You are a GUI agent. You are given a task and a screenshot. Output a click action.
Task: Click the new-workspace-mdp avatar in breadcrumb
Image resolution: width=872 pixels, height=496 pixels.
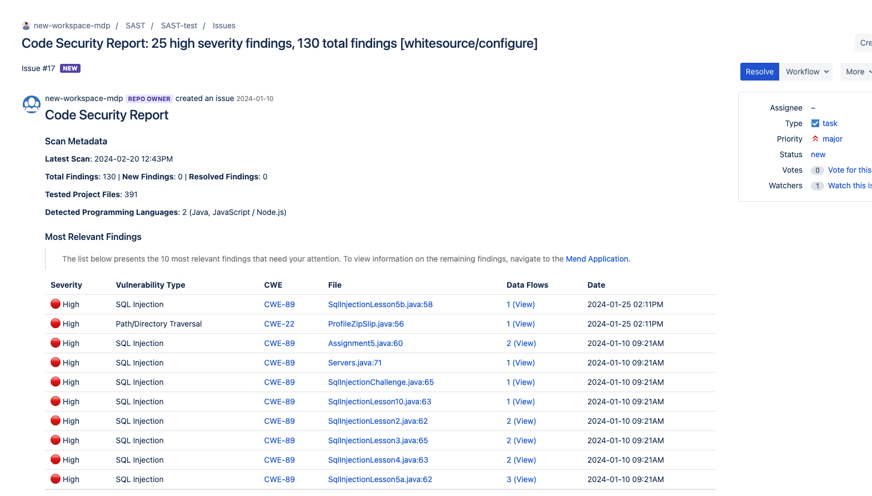point(26,26)
